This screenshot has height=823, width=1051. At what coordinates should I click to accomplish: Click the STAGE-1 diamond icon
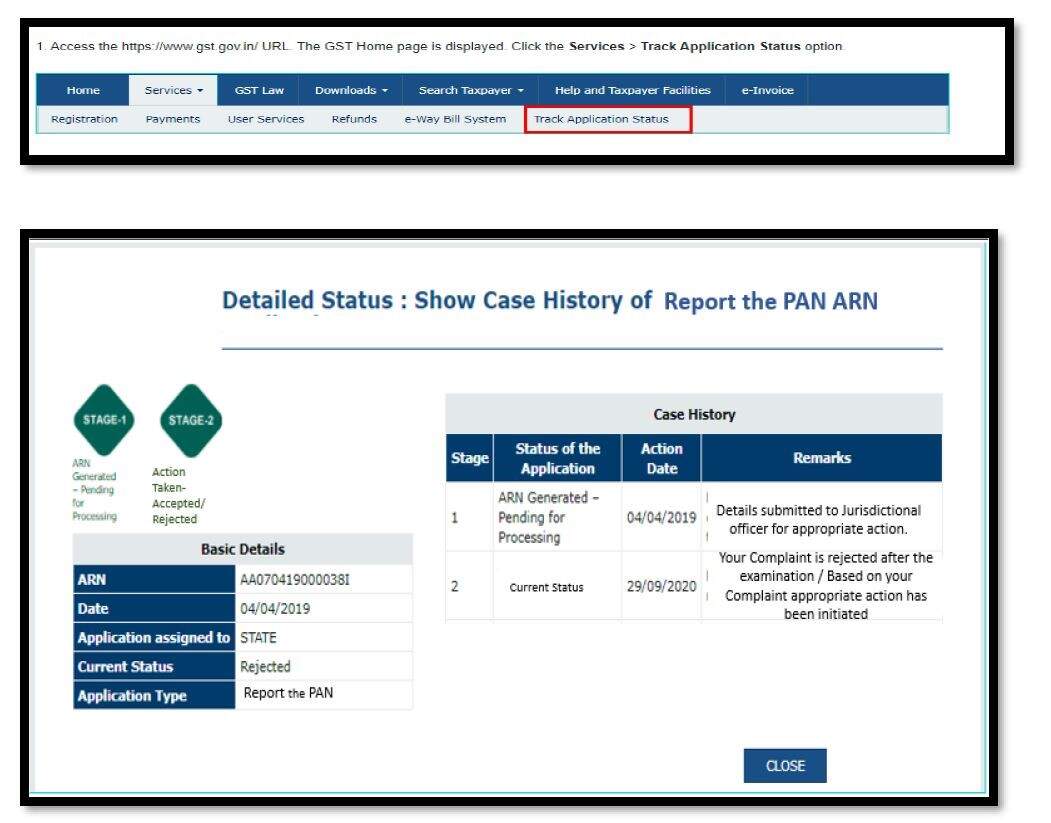tap(104, 420)
